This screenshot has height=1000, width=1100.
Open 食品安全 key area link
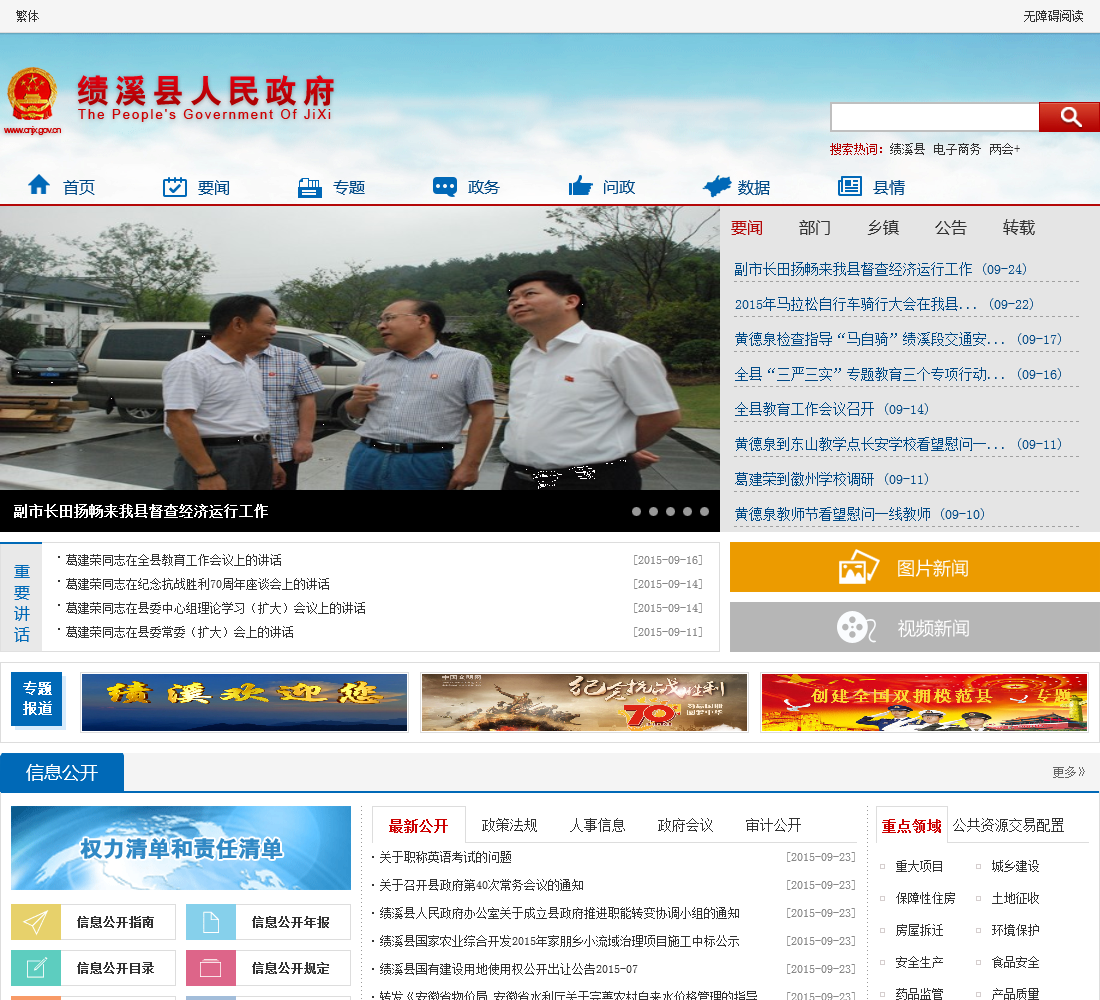(x=1015, y=962)
